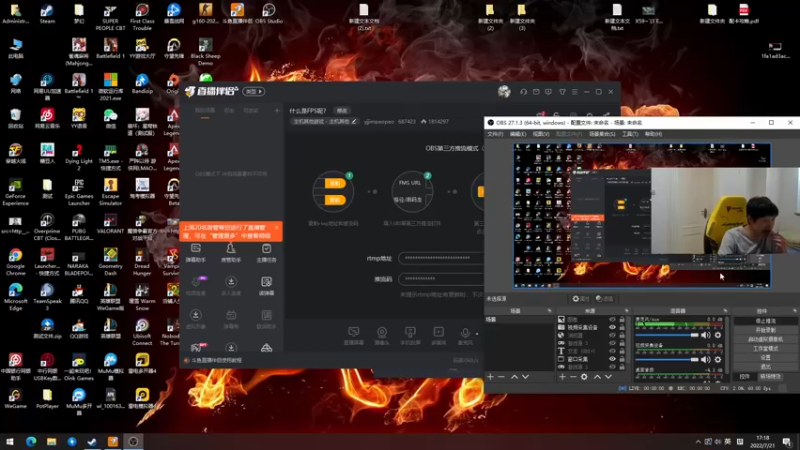Click the OBS preview canvas
800x450 pixels.
point(642,216)
